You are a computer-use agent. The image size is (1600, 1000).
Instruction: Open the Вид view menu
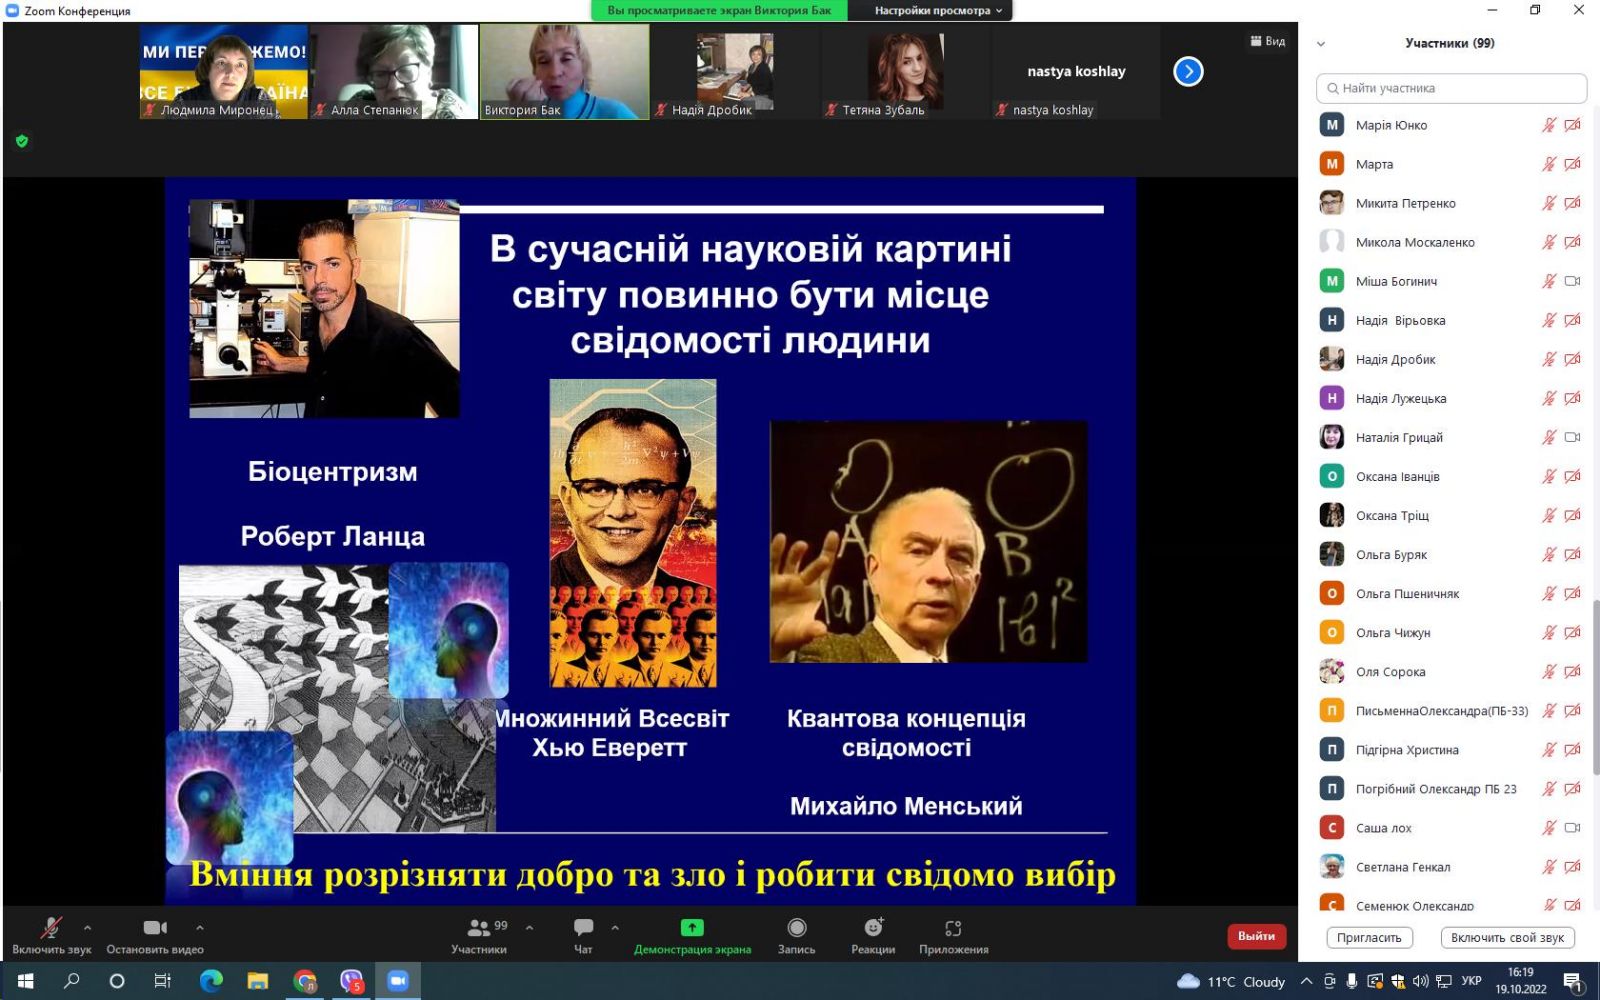(1267, 41)
